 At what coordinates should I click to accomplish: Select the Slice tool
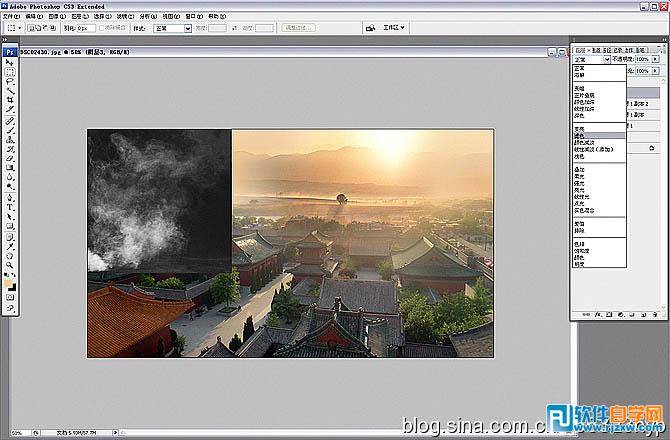10,109
